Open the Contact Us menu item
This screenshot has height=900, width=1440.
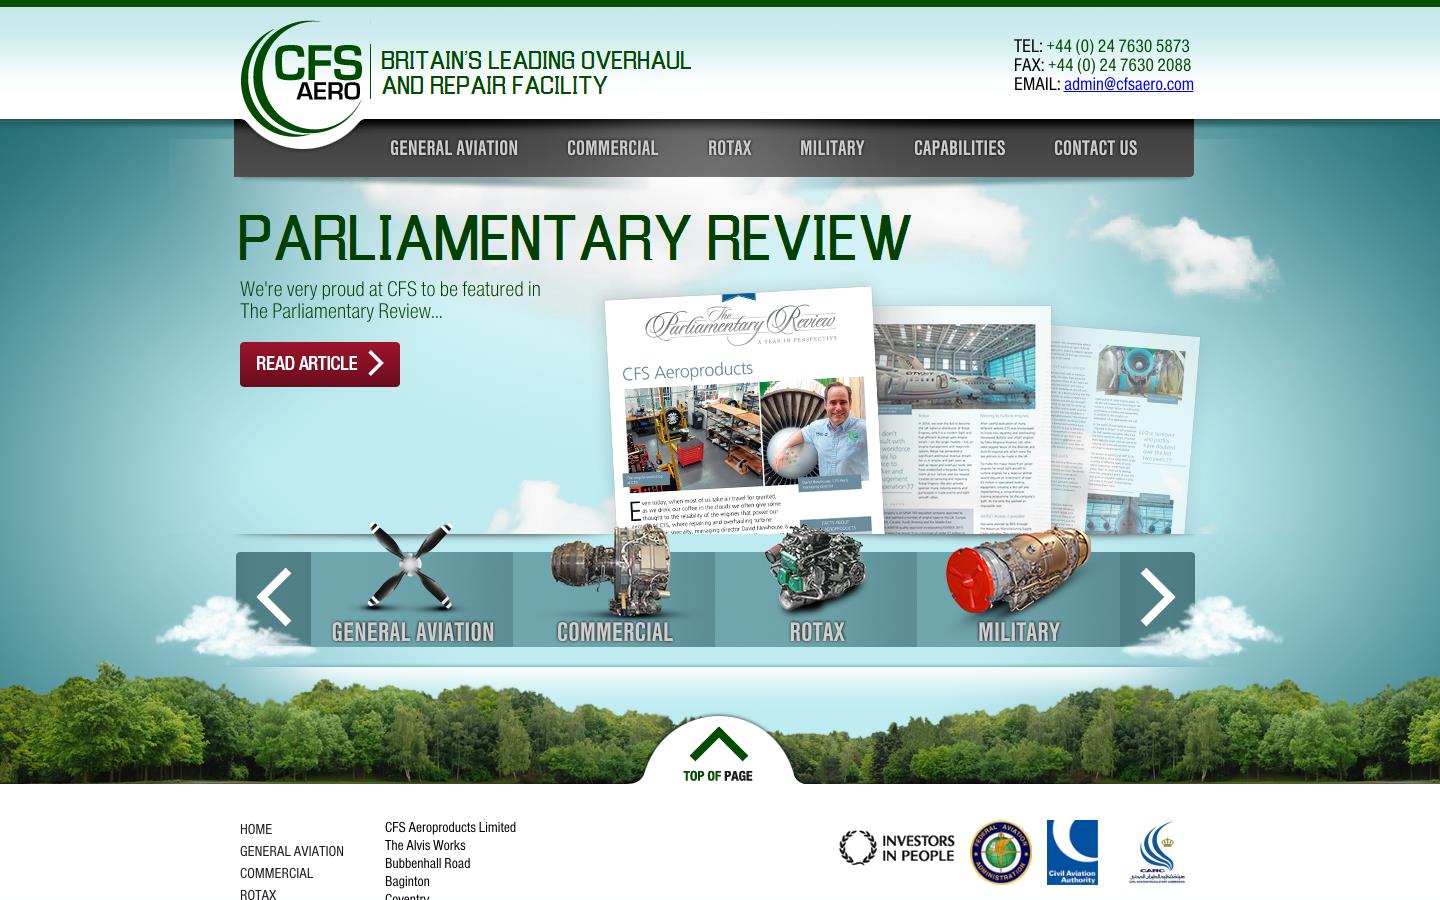(1095, 148)
